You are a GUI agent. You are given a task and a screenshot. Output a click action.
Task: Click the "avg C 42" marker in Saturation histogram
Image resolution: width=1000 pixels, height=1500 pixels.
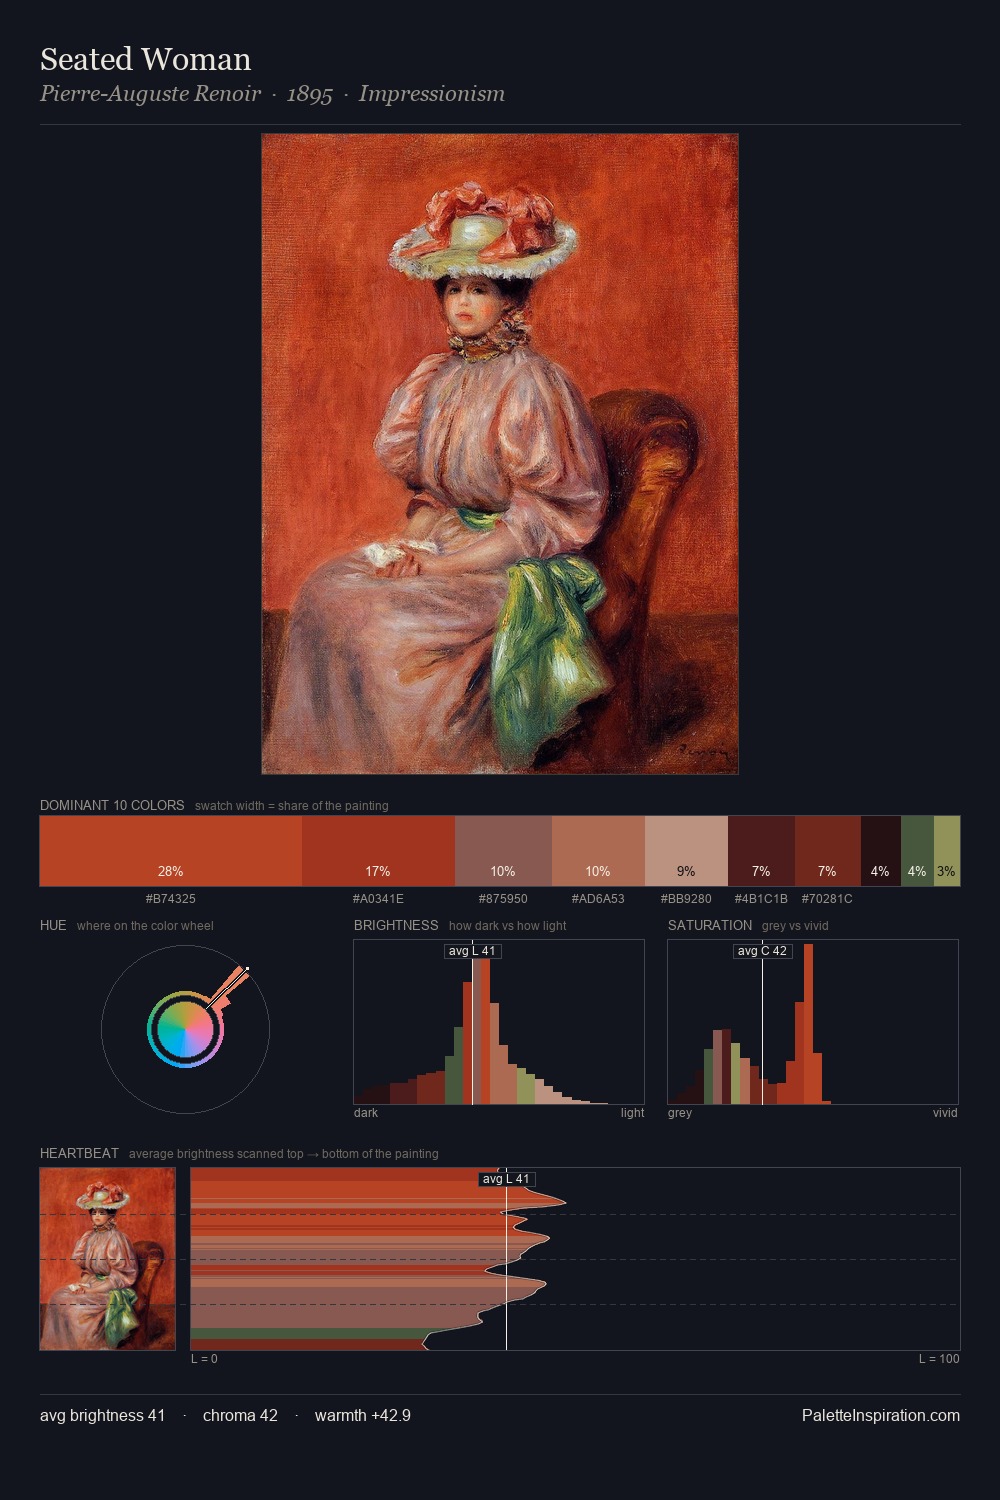(763, 951)
